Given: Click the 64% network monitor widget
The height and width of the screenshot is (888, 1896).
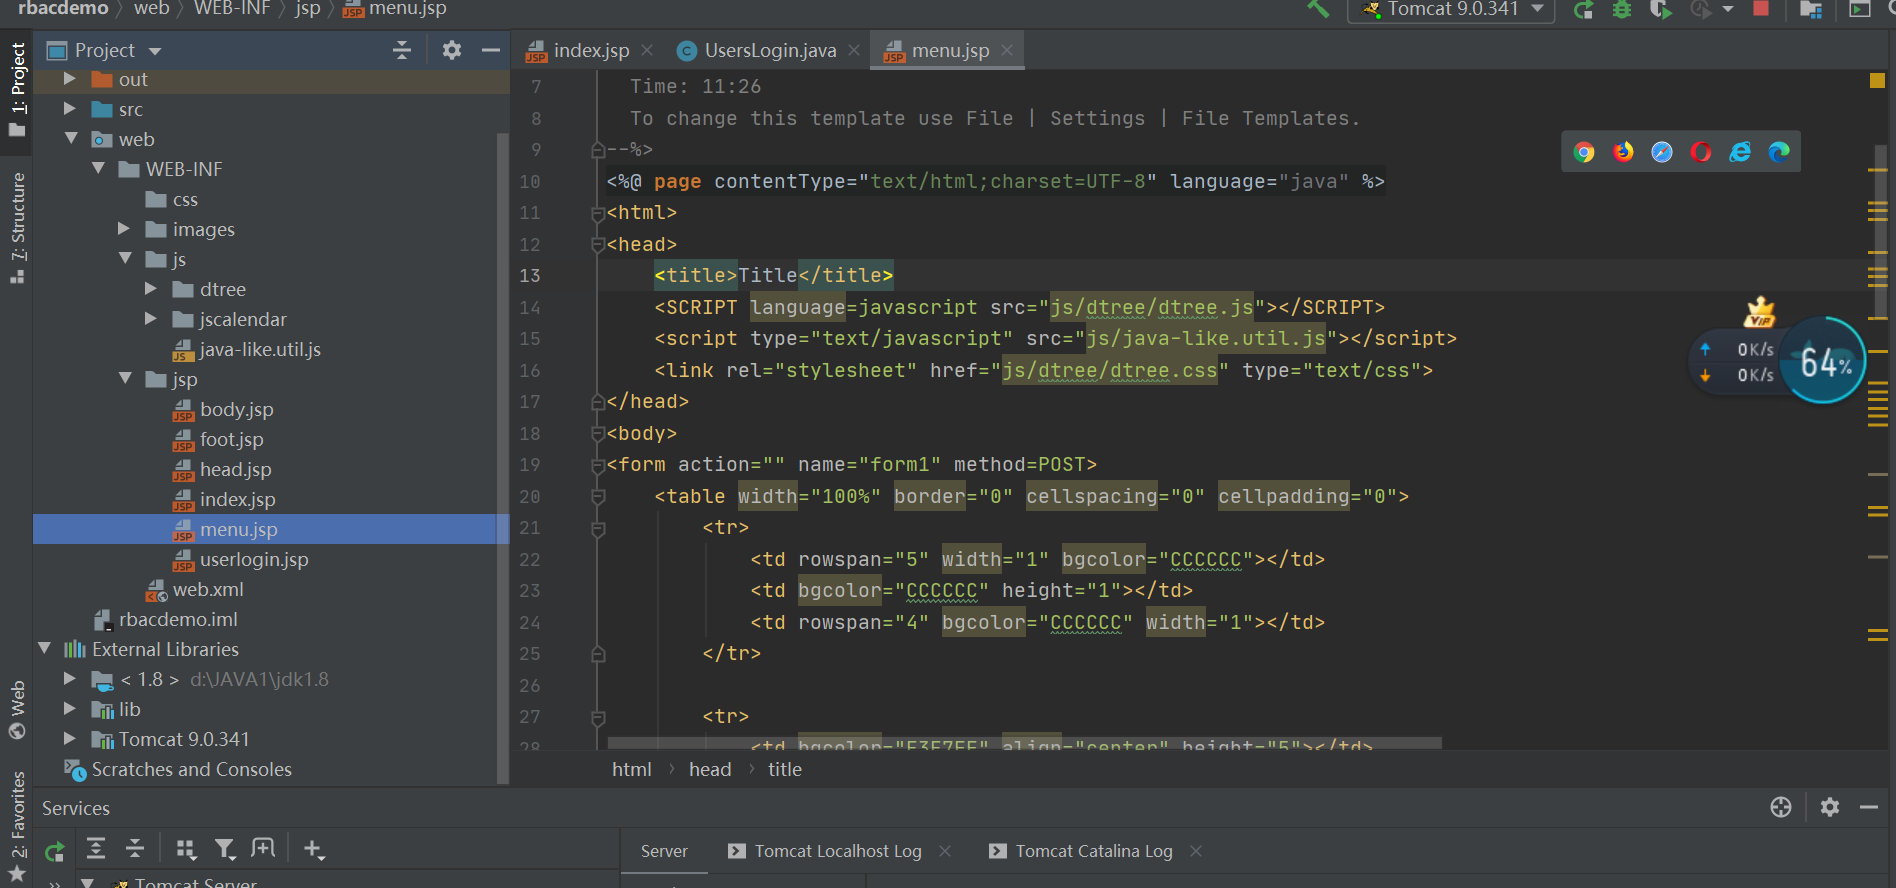Looking at the screenshot, I should click(1823, 361).
